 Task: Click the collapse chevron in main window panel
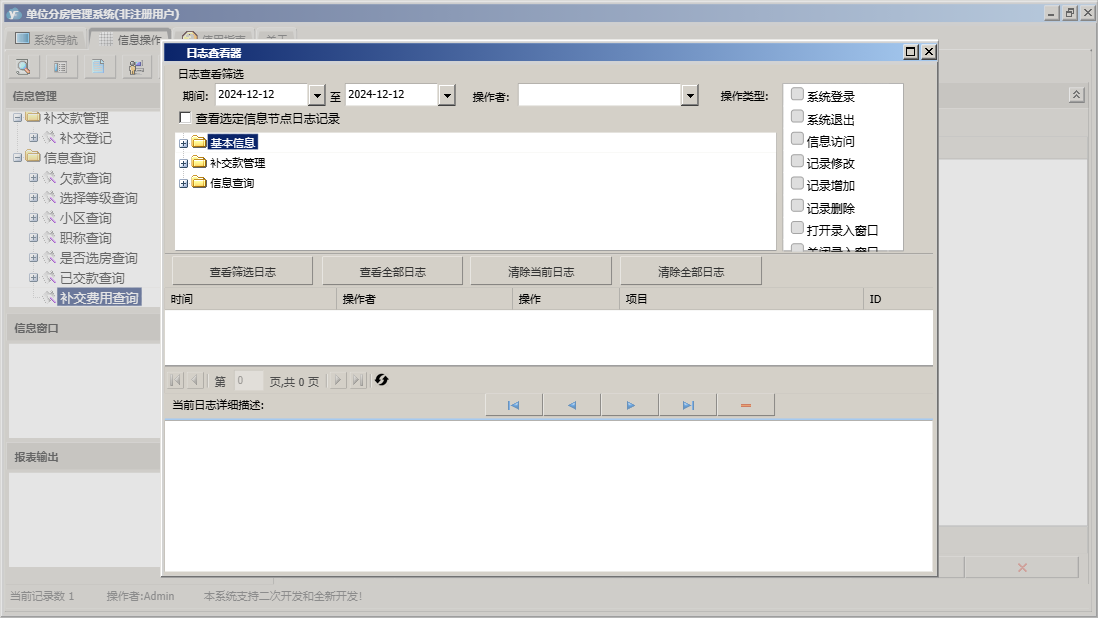pos(1076,94)
